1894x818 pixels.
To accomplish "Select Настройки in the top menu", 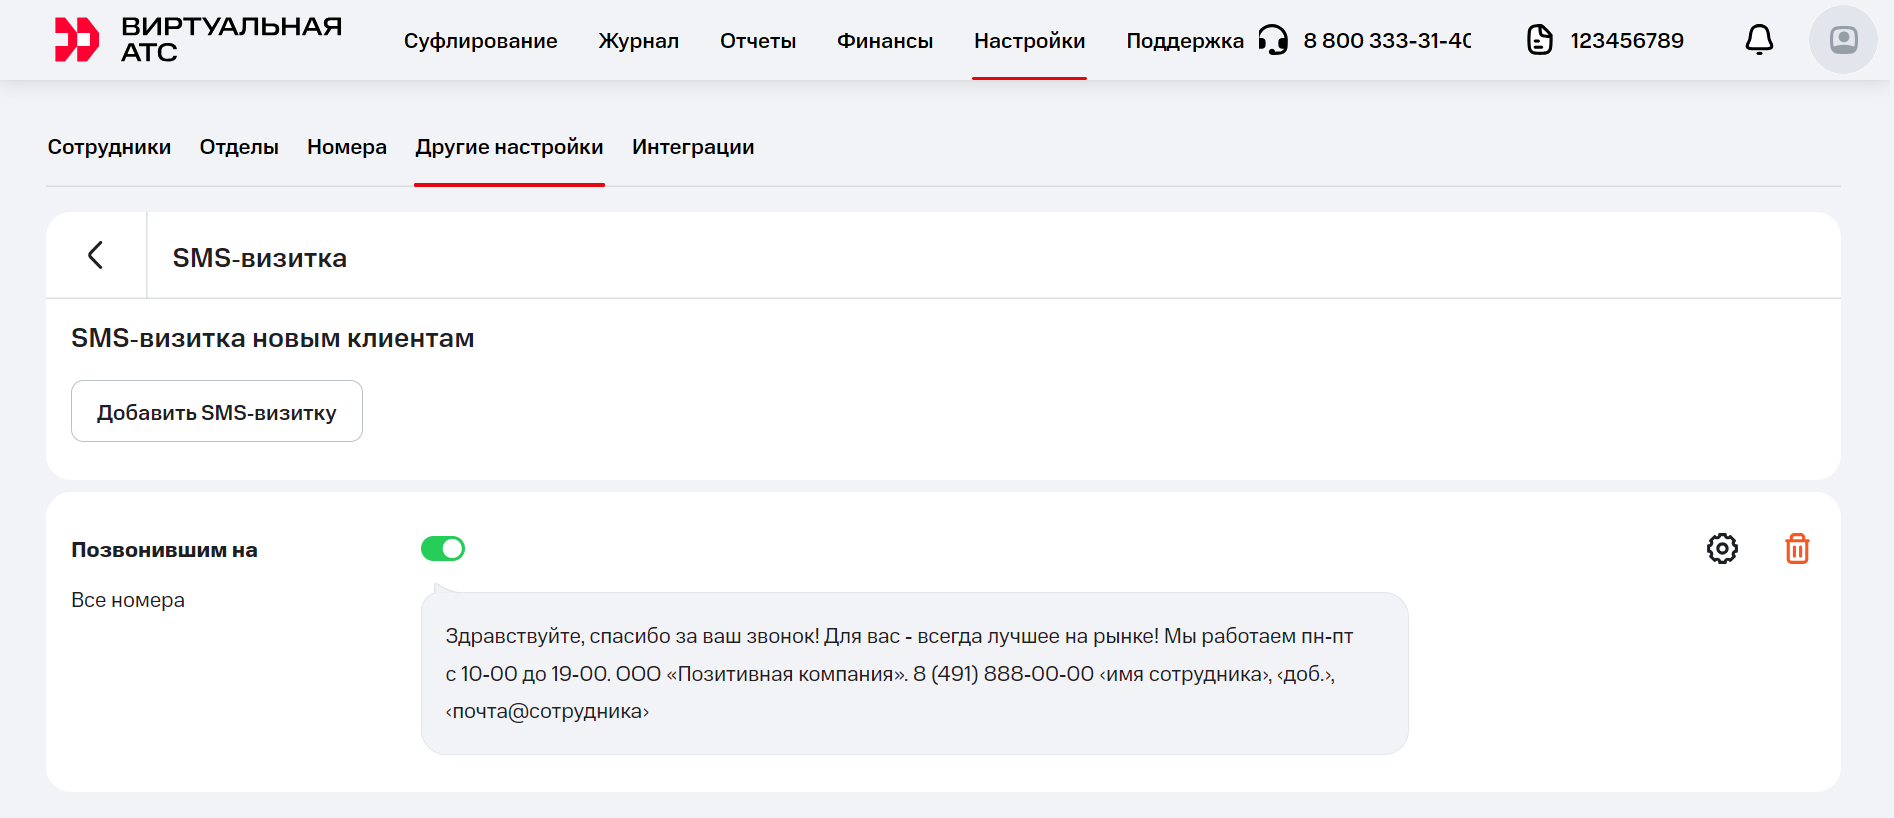I will pyautogui.click(x=1029, y=41).
